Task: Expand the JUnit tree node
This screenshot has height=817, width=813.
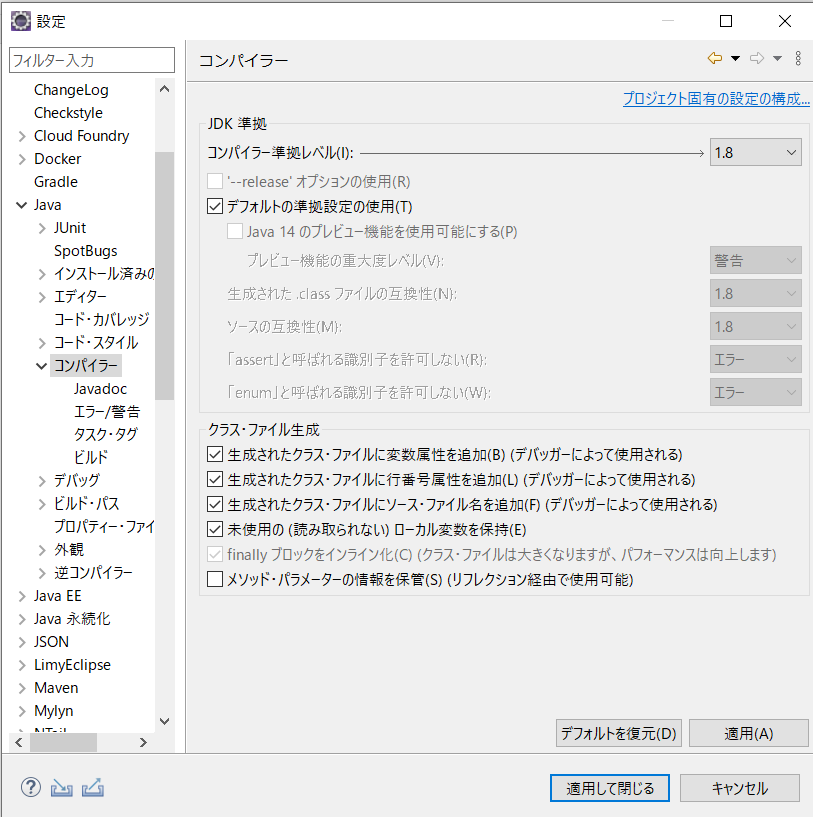Action: tap(42, 228)
